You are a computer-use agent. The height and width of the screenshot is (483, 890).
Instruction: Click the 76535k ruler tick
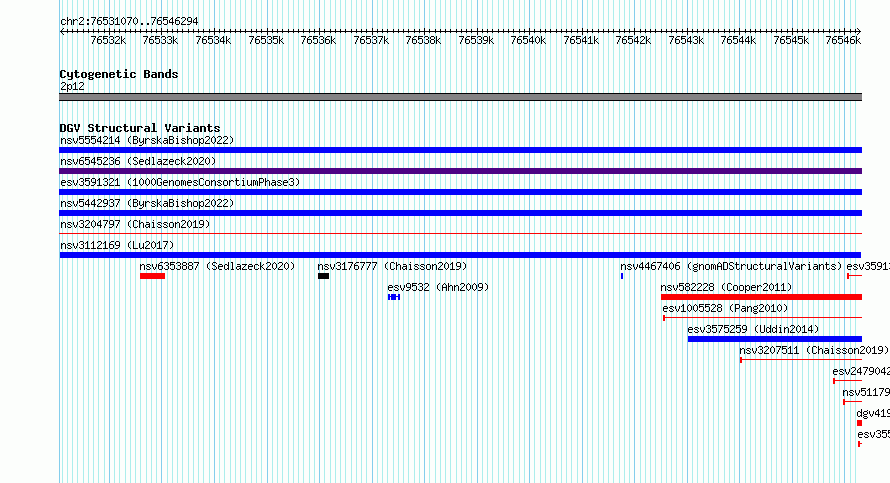click(x=266, y=40)
